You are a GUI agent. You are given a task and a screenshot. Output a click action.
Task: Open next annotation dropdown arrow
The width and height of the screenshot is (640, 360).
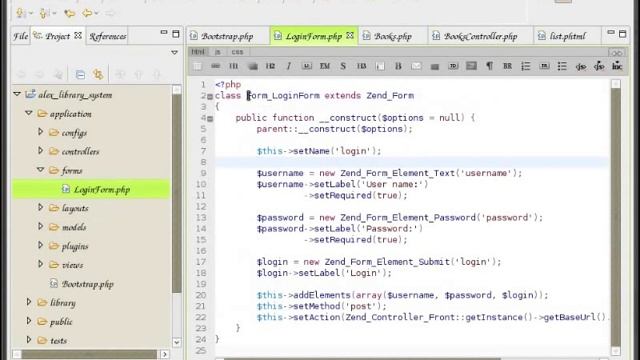(x=31, y=13)
